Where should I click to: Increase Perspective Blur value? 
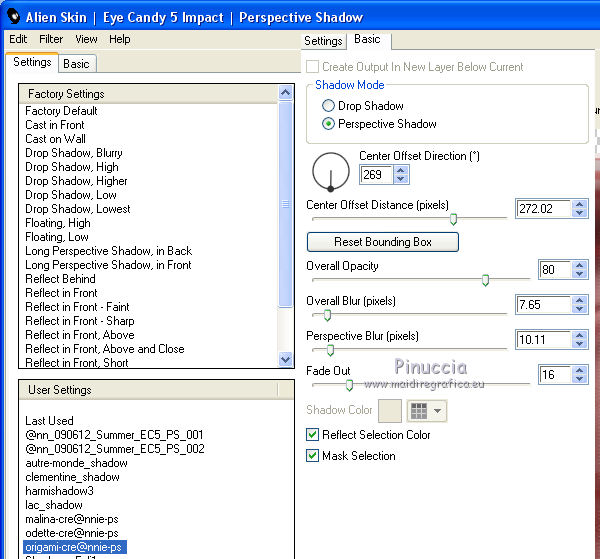(579, 335)
